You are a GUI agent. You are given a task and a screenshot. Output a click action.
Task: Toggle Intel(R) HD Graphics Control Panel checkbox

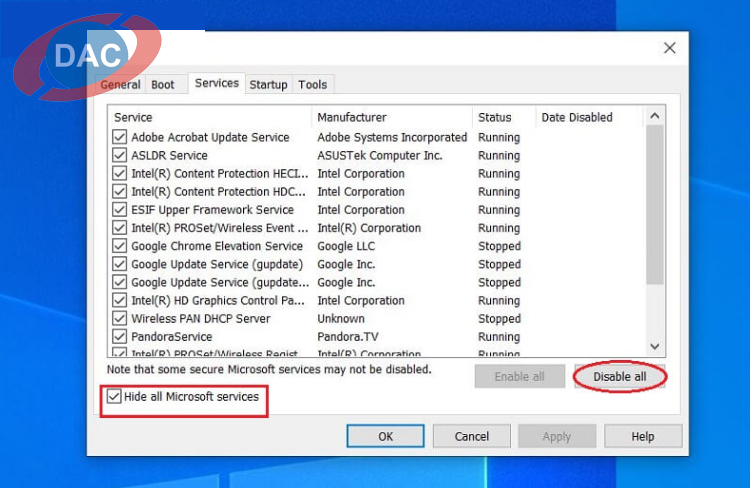coord(120,300)
